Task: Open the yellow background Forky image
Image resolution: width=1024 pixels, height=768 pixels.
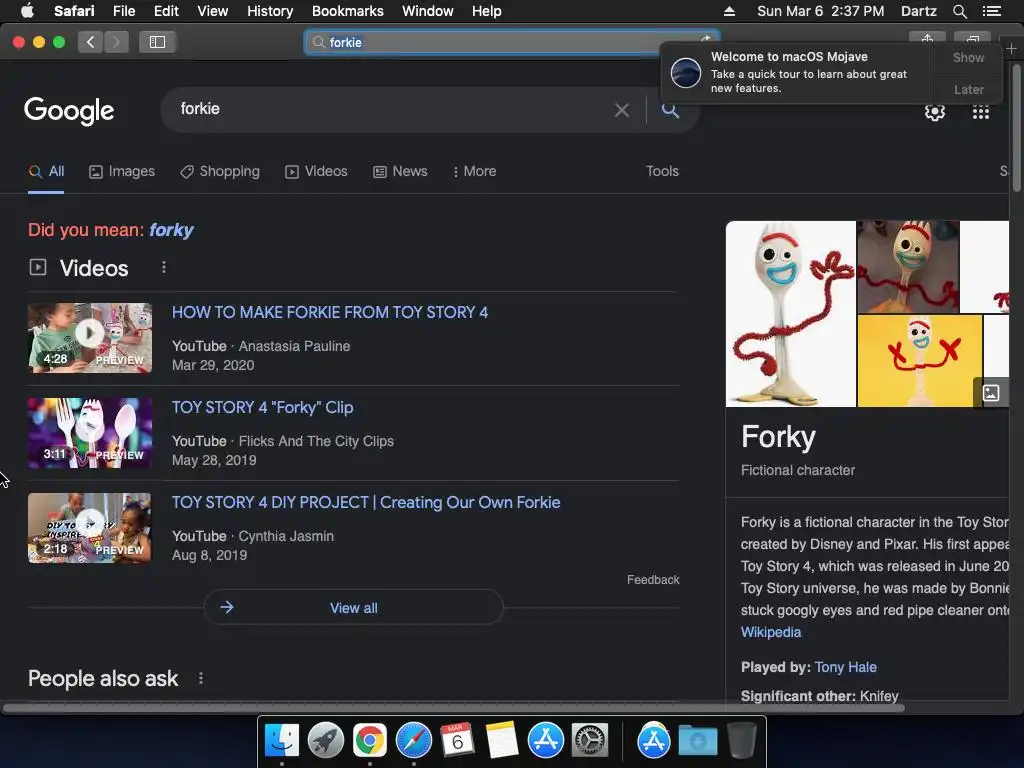Action: tap(920, 360)
